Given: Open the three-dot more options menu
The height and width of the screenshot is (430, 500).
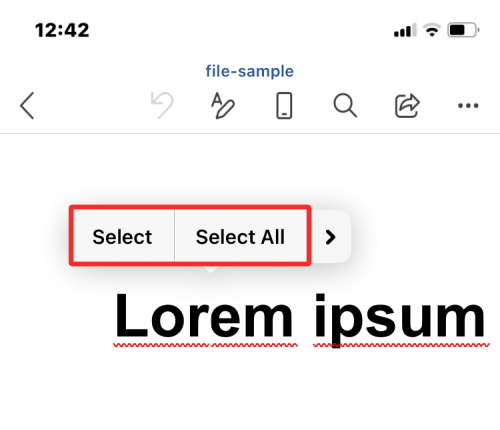Looking at the screenshot, I should pyautogui.click(x=468, y=106).
